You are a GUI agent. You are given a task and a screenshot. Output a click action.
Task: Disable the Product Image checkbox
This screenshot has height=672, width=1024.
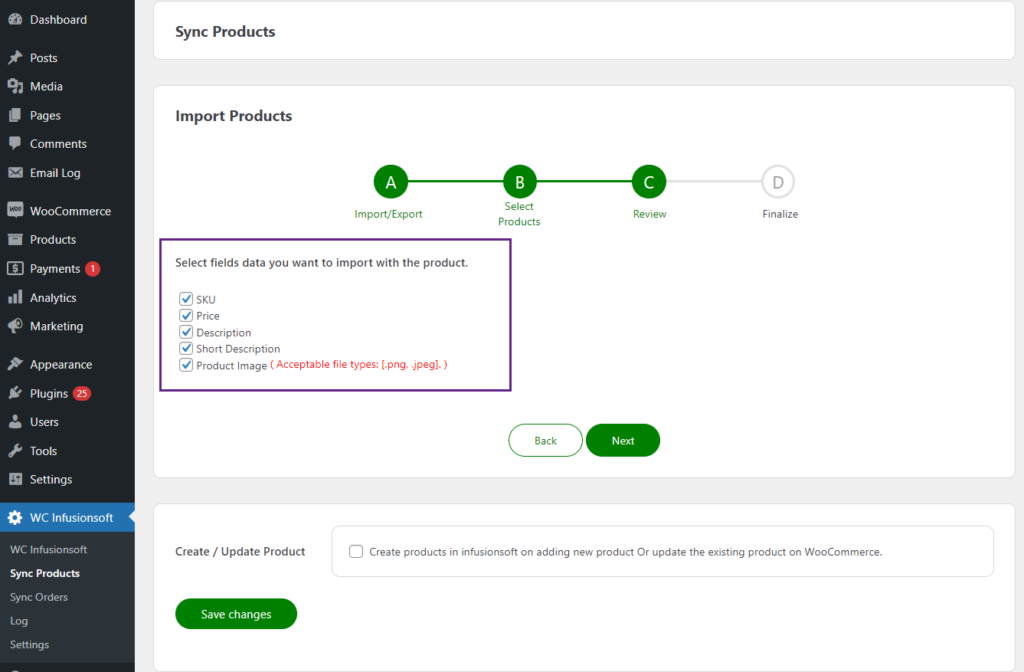(x=186, y=365)
